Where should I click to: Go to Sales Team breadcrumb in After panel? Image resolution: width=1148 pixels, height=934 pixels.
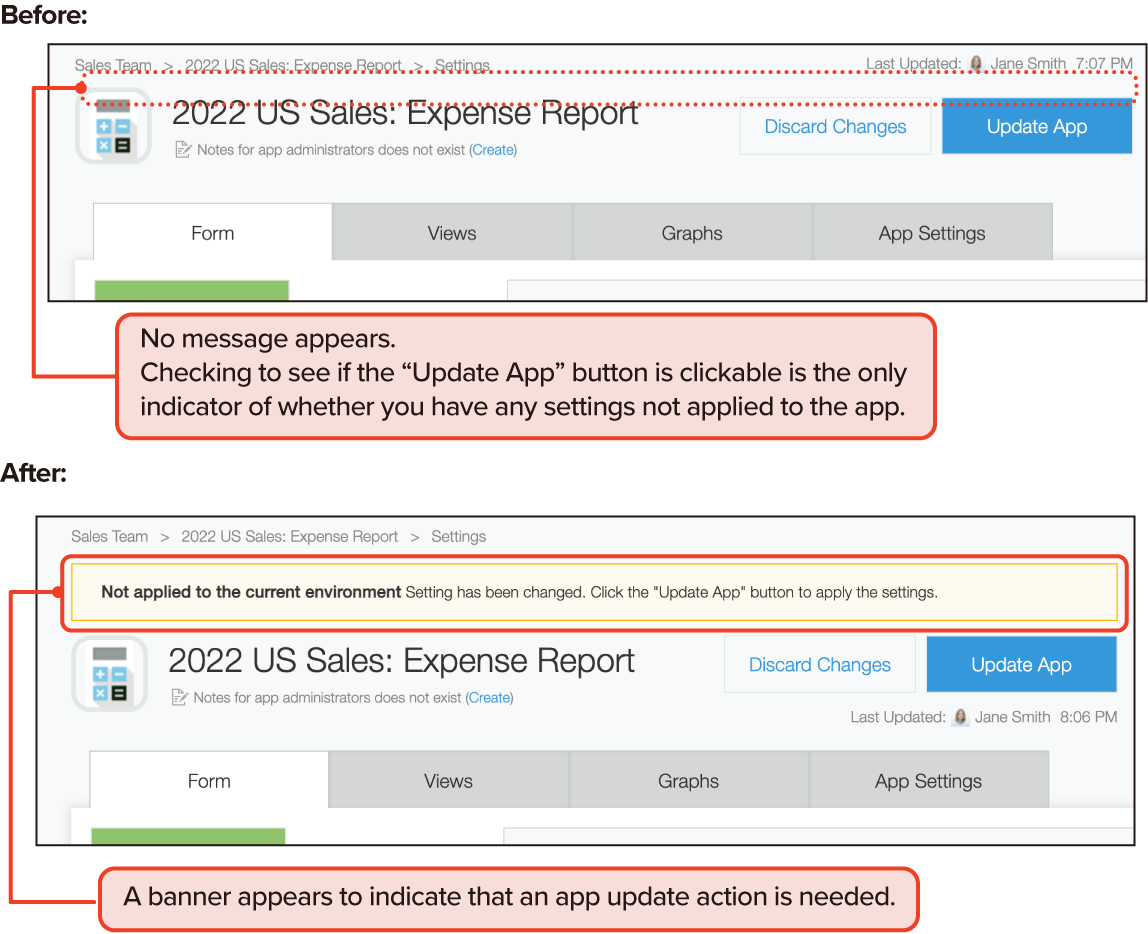coord(110,537)
